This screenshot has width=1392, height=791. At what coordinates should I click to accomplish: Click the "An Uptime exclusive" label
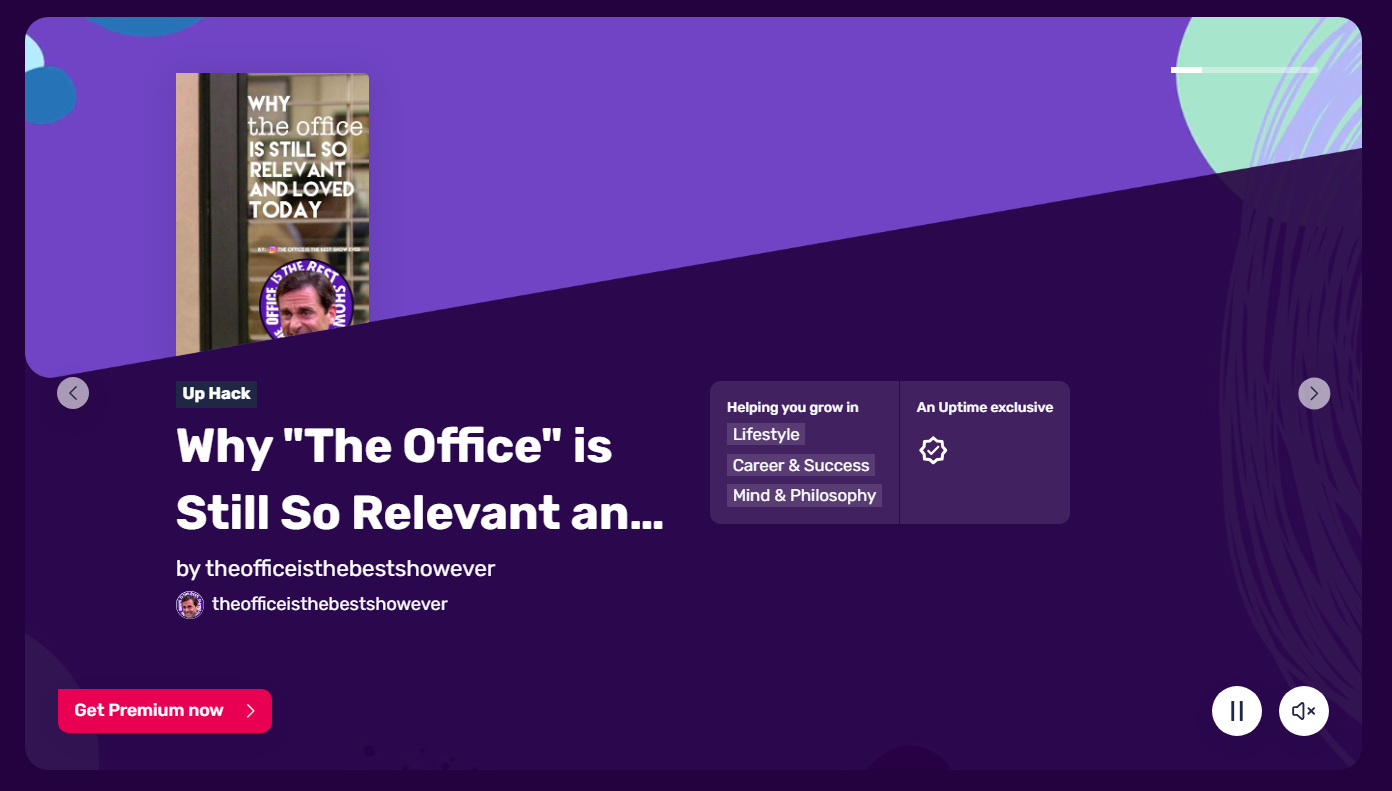coord(984,407)
